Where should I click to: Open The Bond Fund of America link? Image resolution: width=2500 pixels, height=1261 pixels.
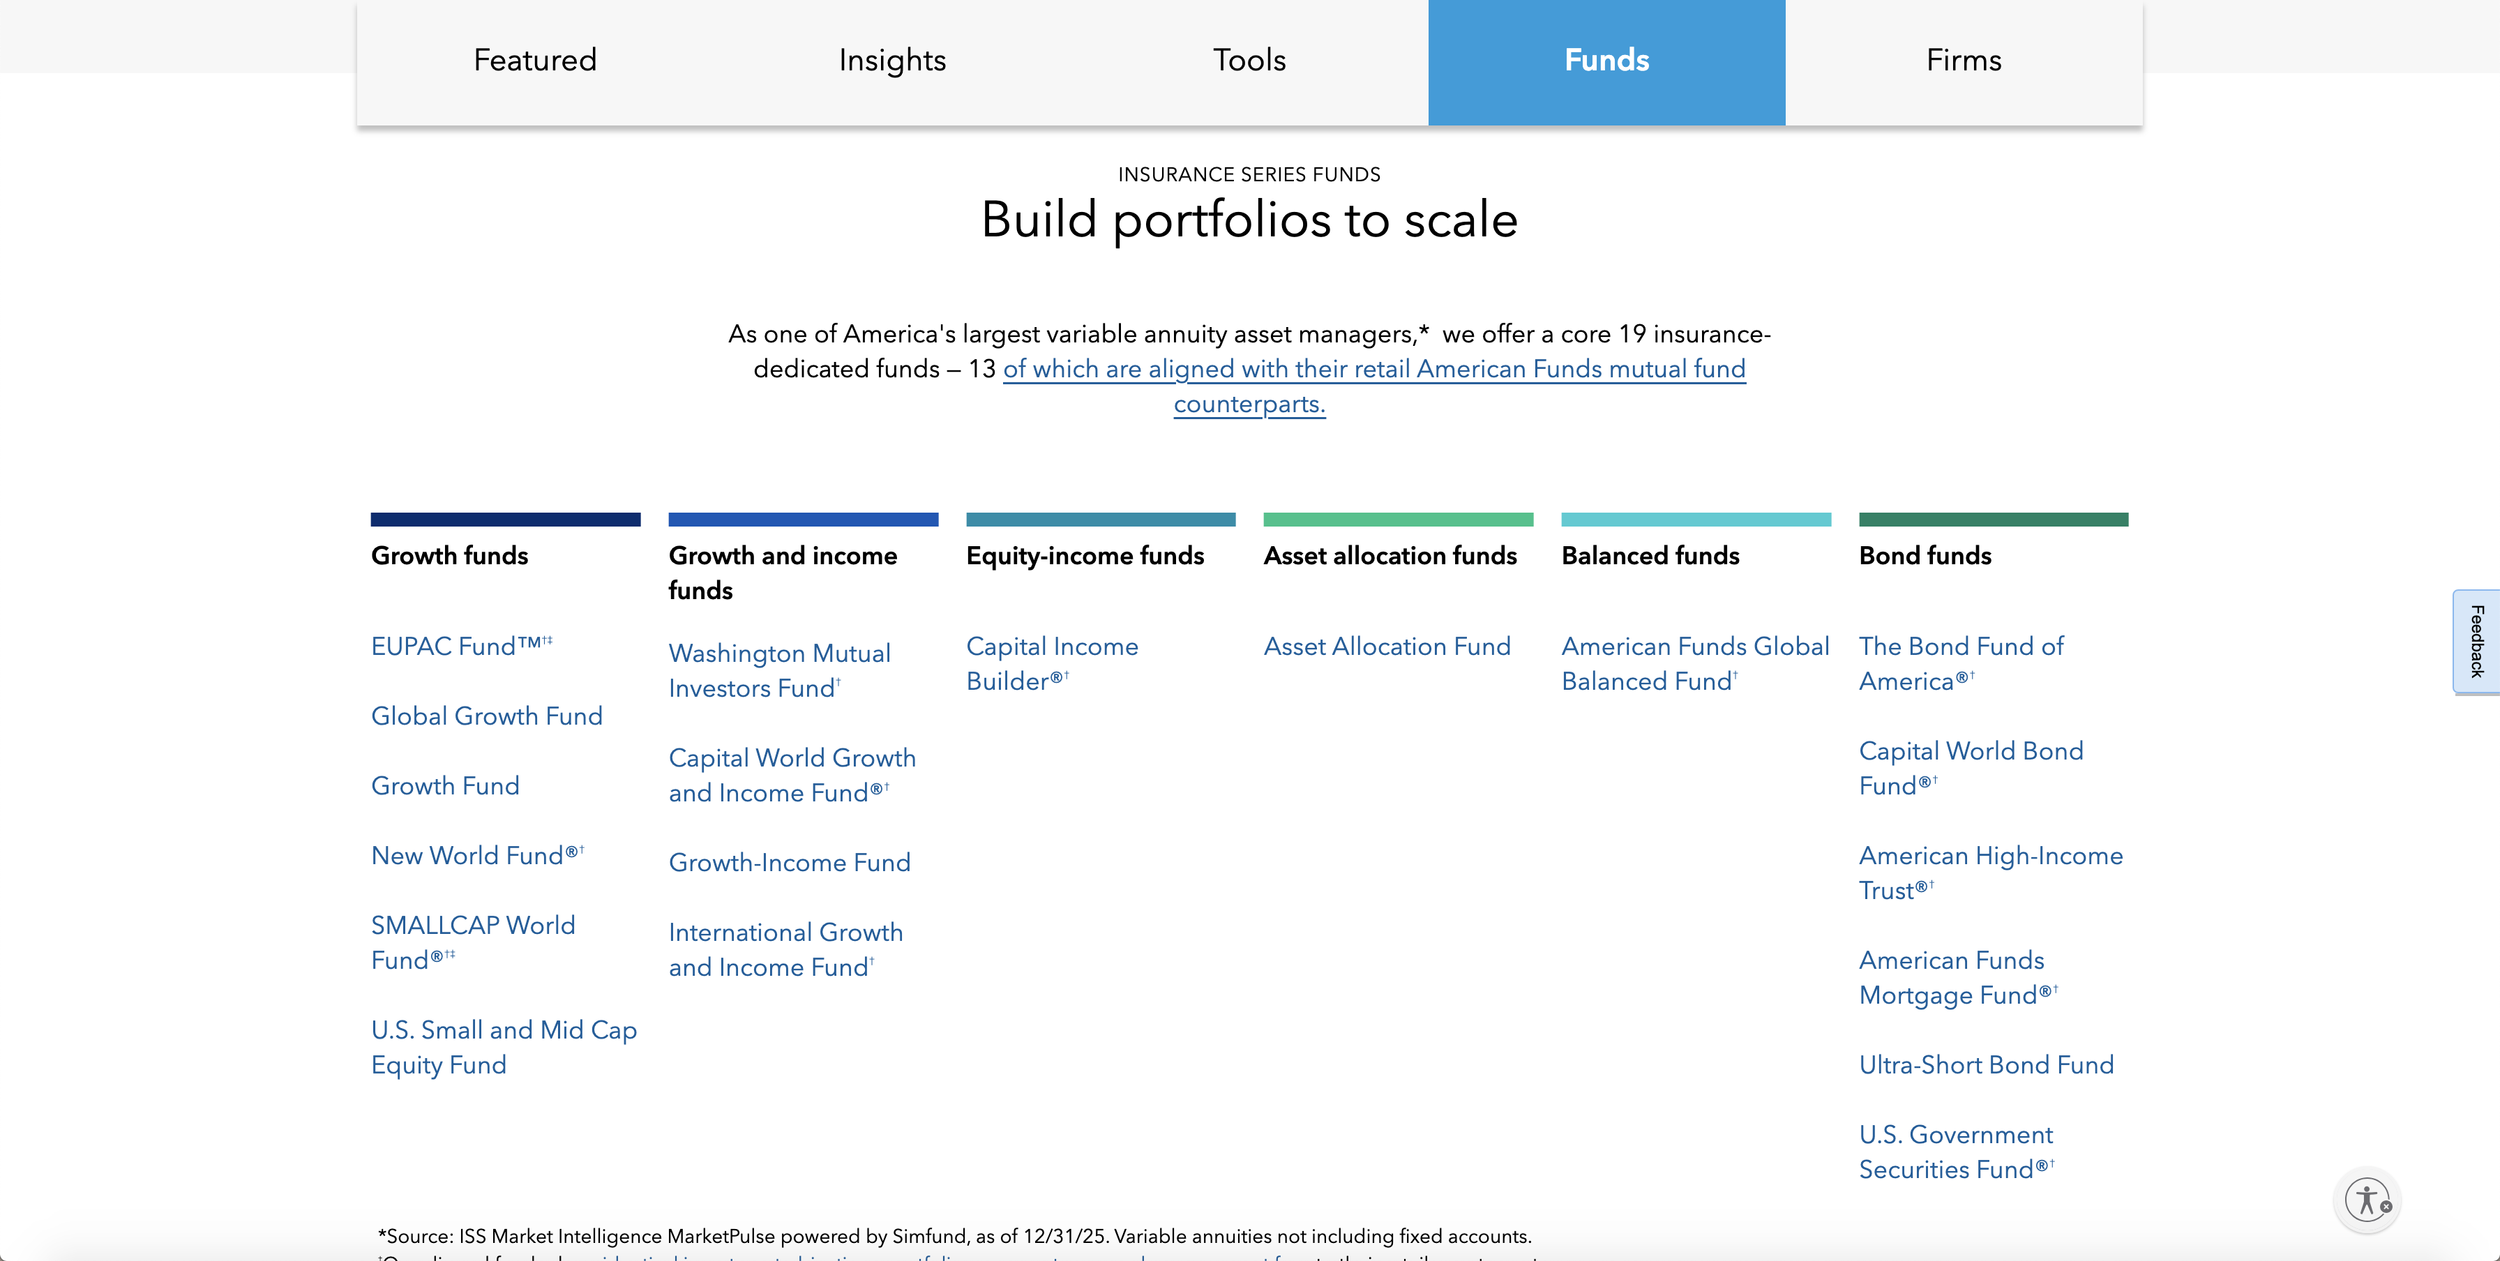1961,664
